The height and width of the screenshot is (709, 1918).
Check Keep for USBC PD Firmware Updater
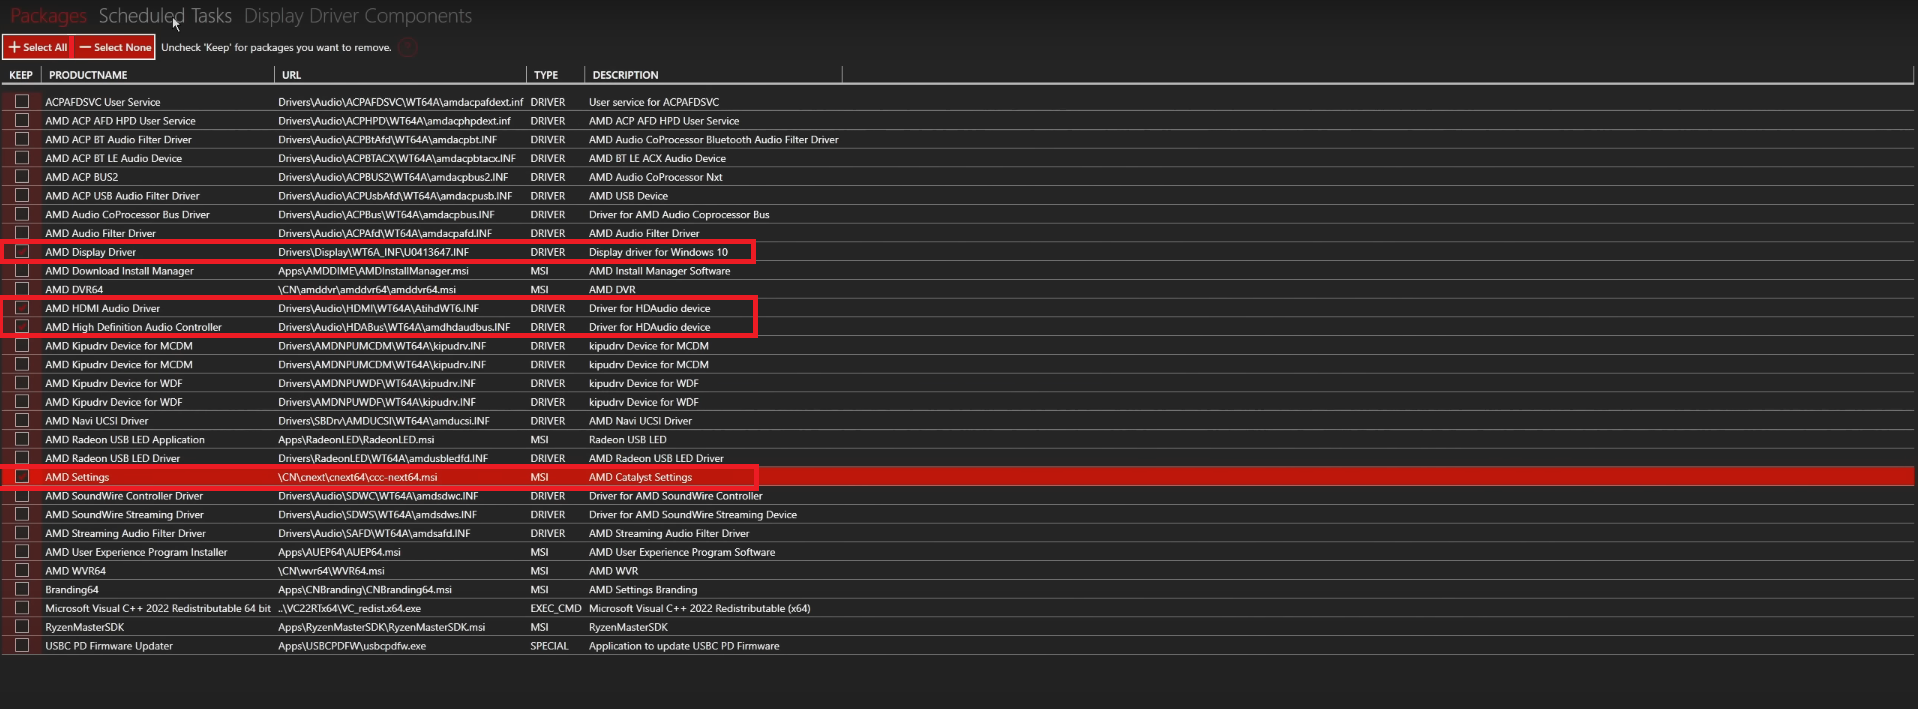22,645
